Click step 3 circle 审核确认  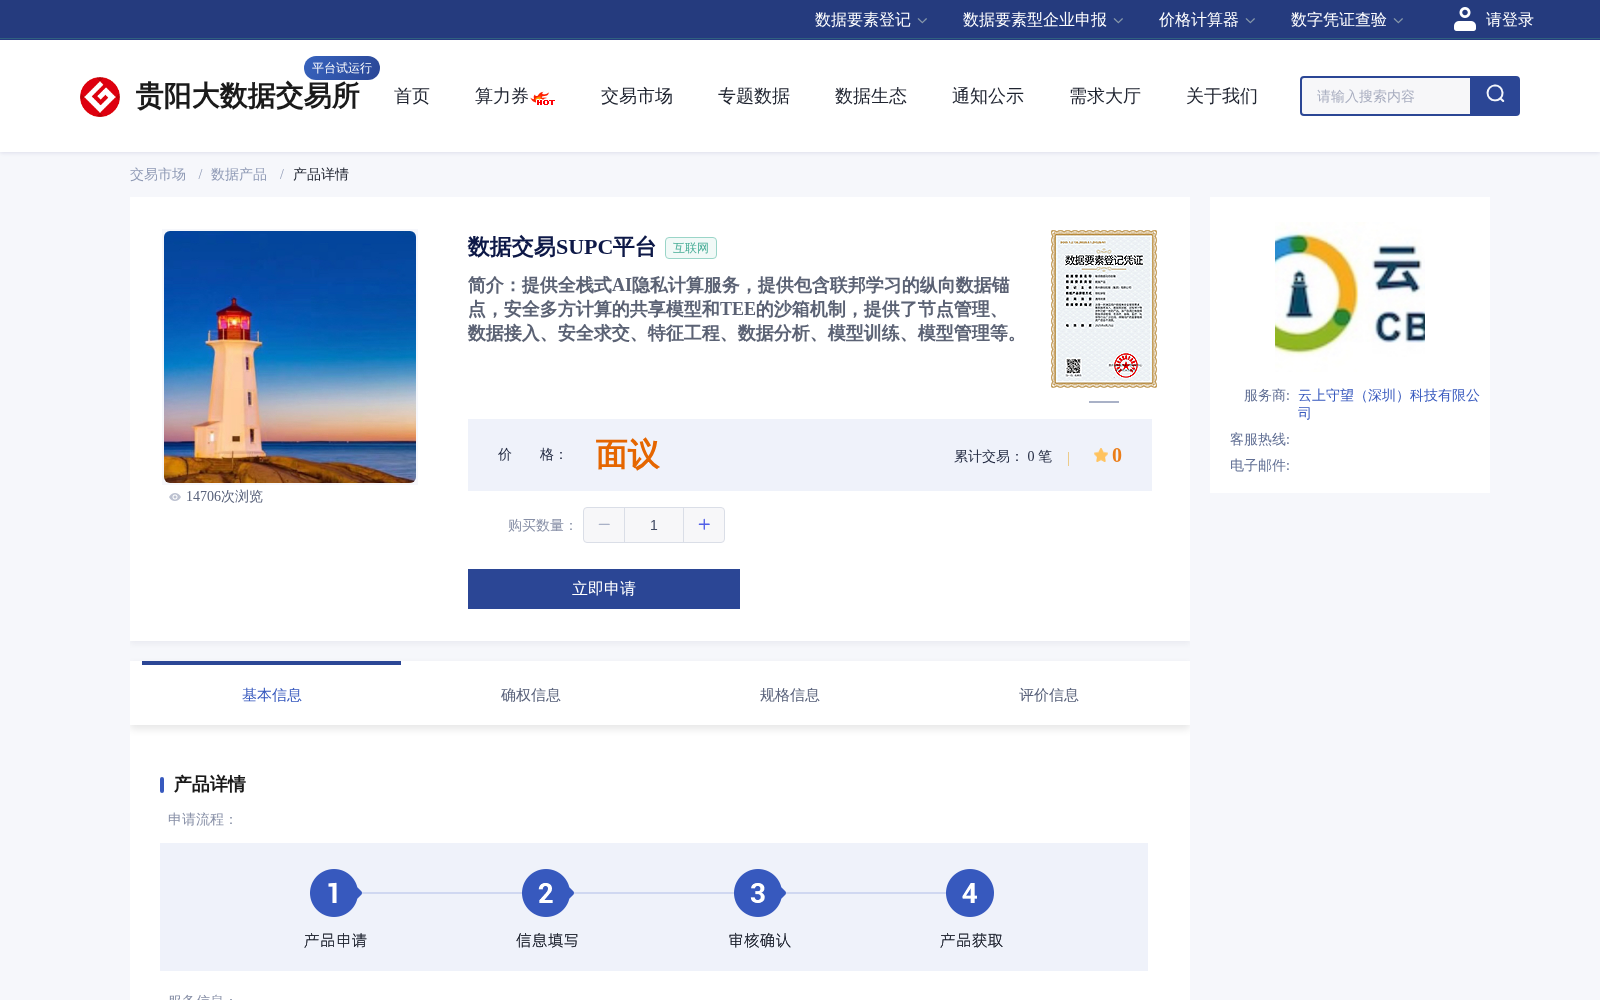point(758,893)
